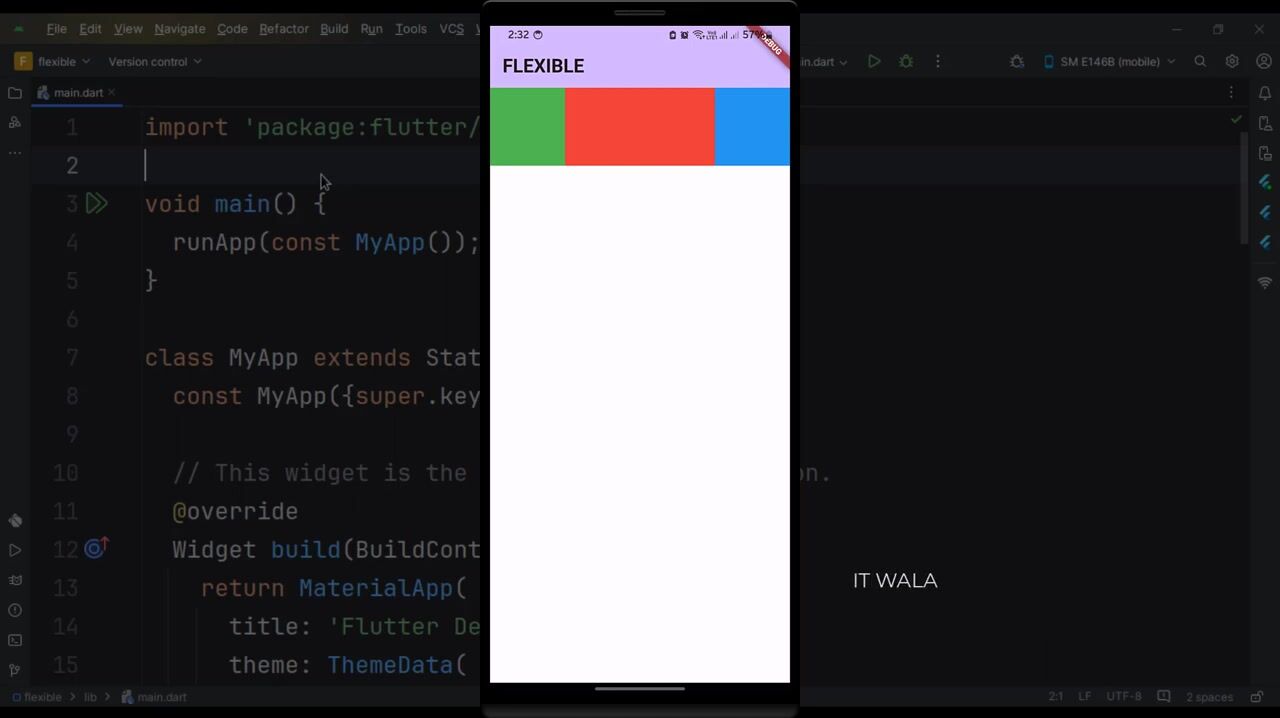The image size is (1280, 718).
Task: Open the Problems tool window icon
Action: tap(15, 610)
